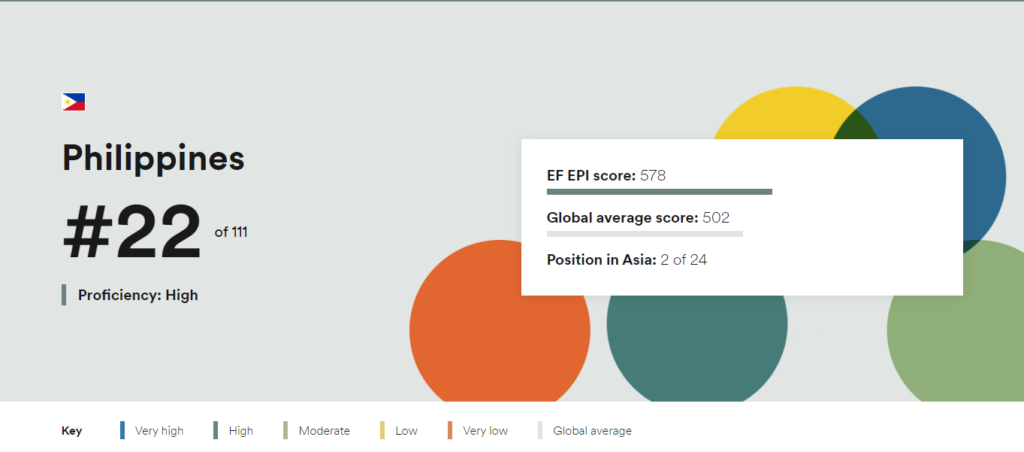Click the yellow 'Low' key swatch
This screenshot has width=1024, height=452.
point(382,430)
